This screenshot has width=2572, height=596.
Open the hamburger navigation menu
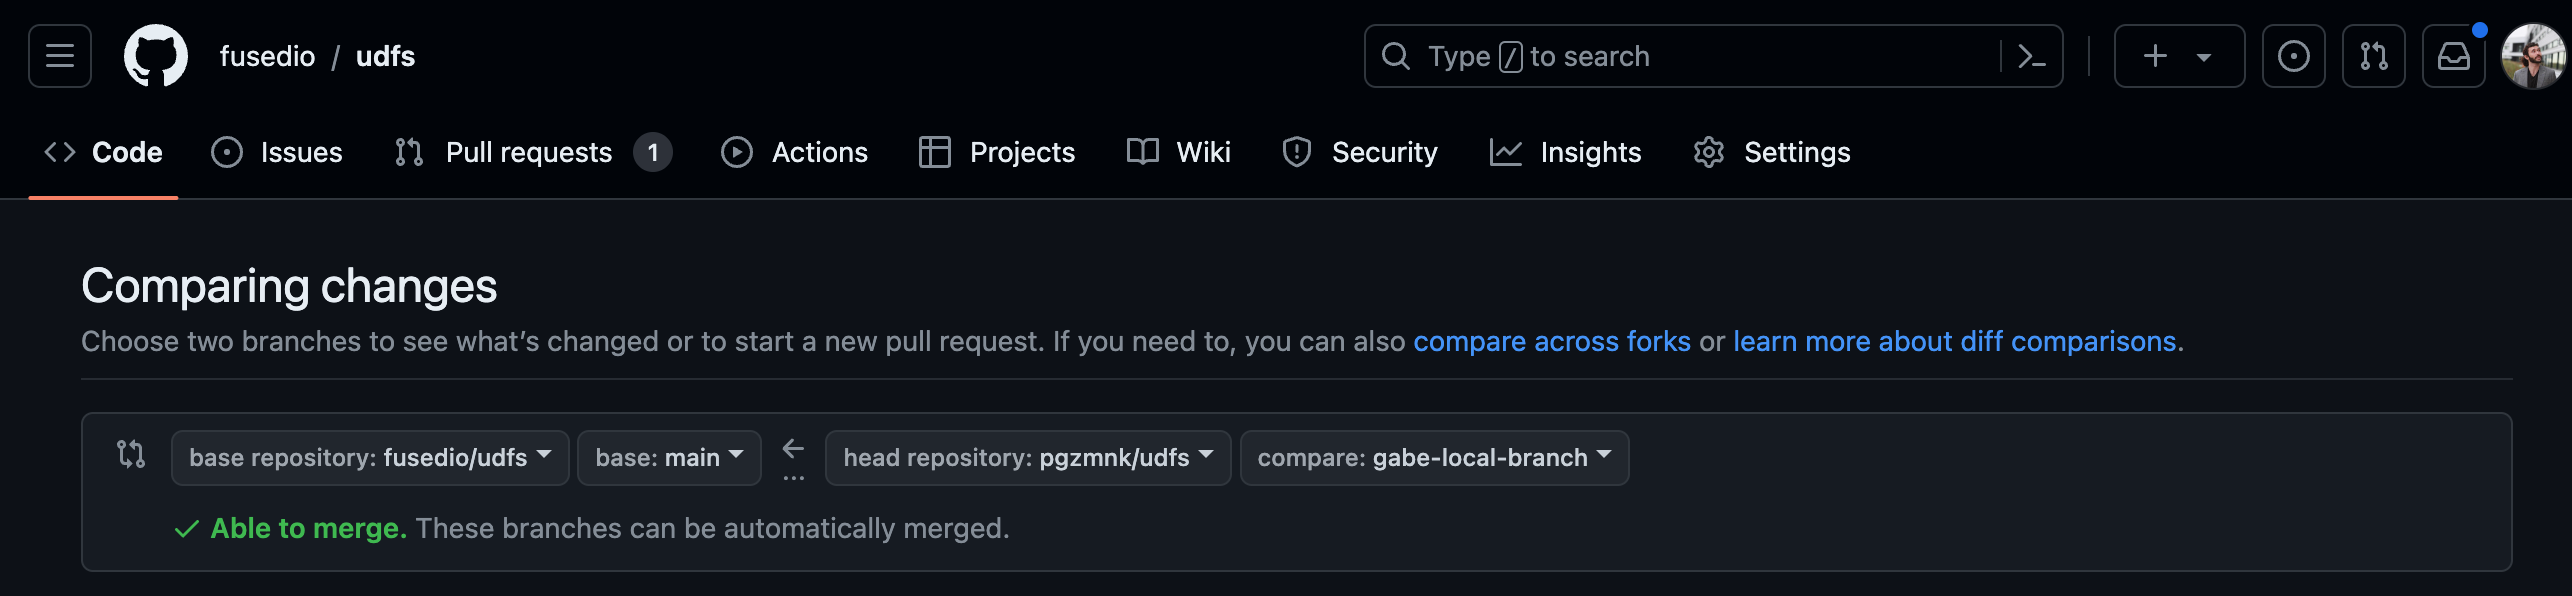(x=60, y=56)
